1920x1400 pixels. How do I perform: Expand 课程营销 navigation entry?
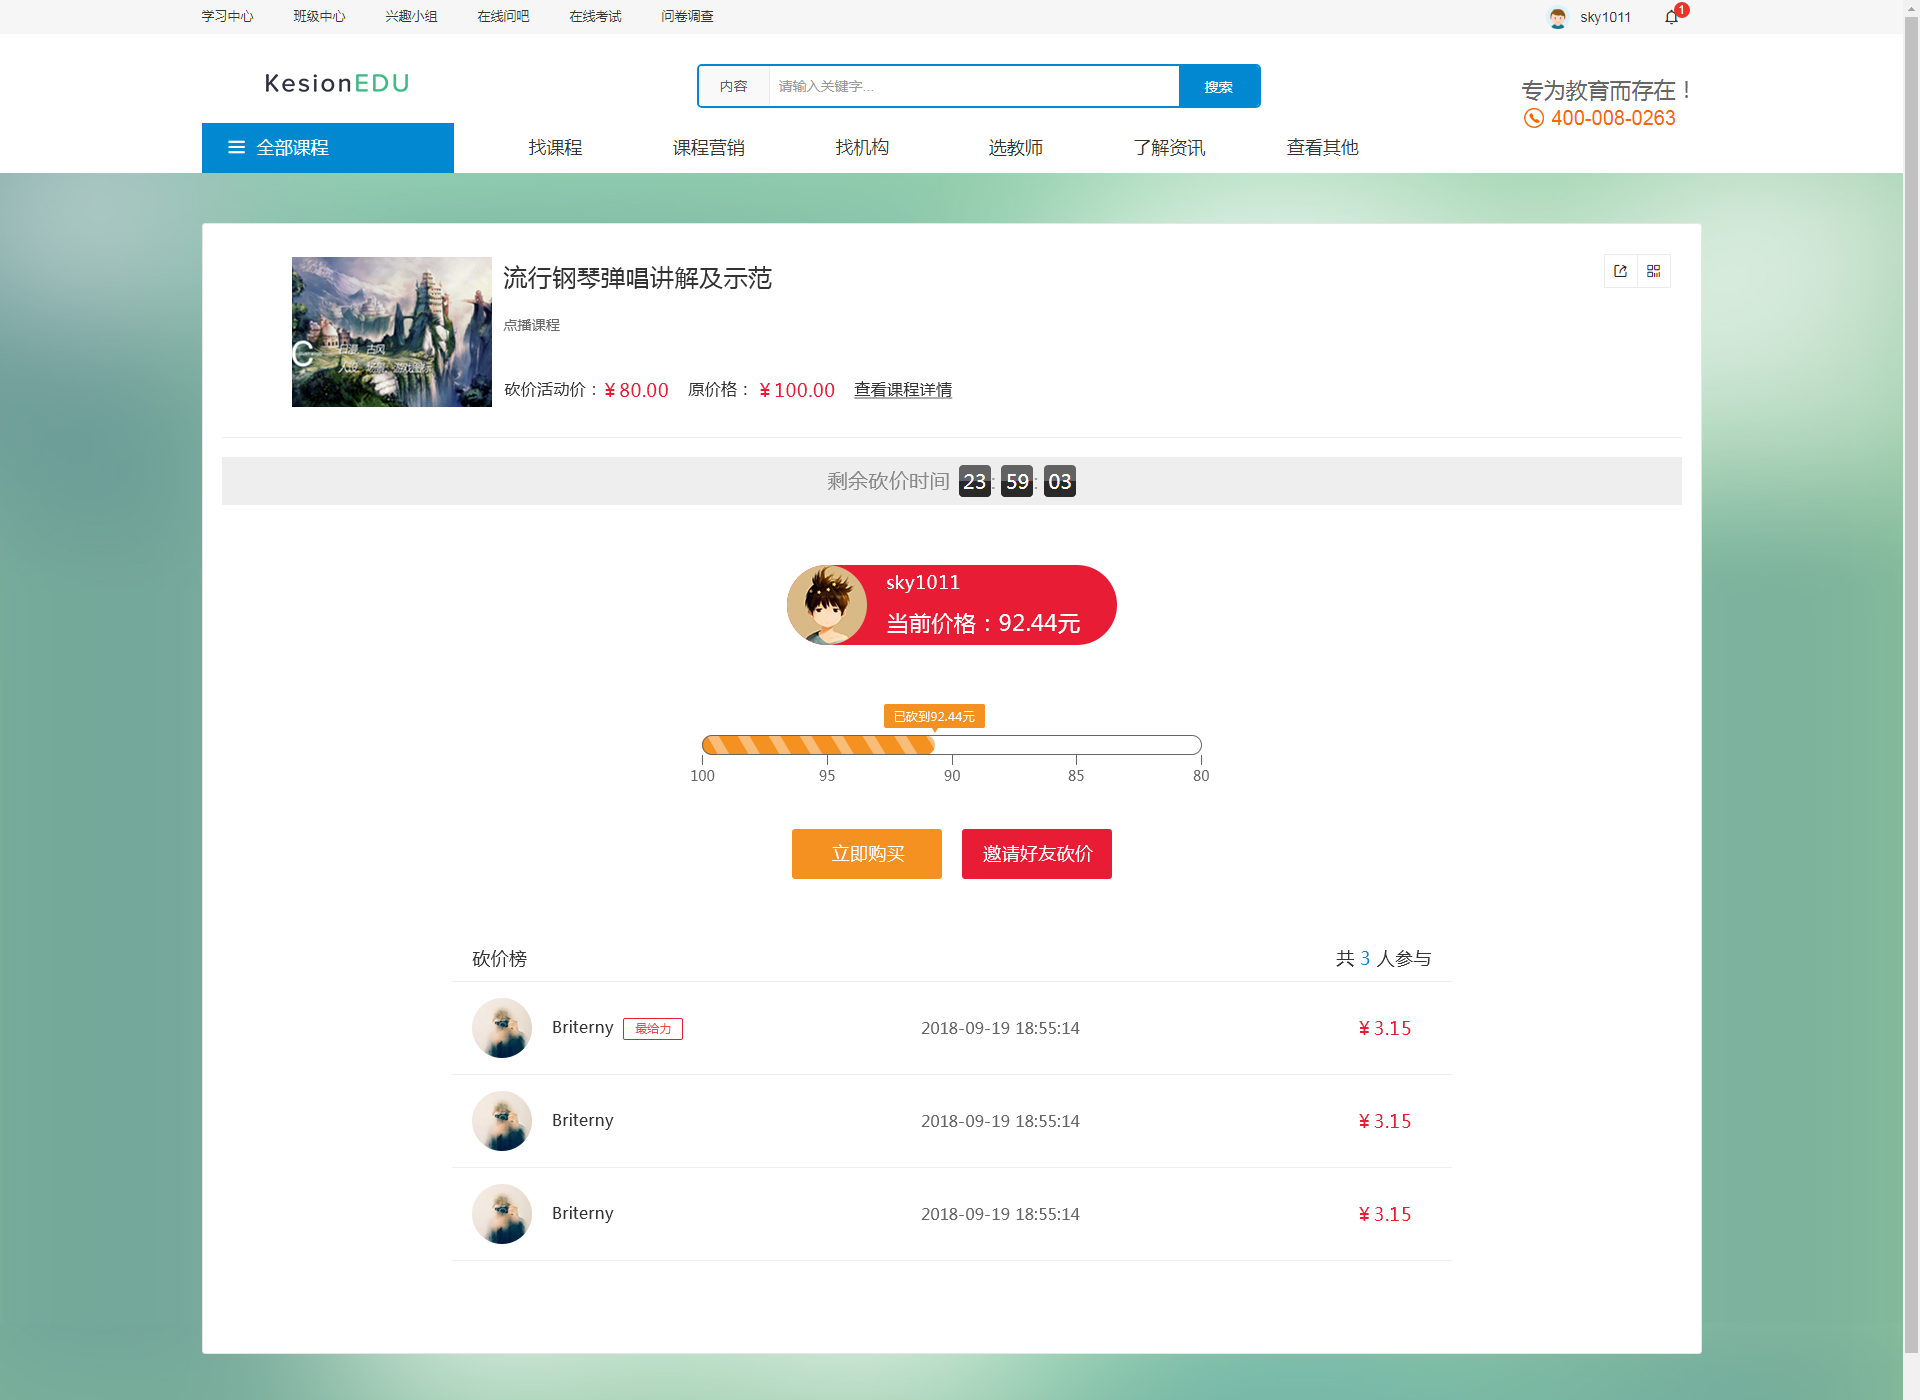tap(710, 147)
